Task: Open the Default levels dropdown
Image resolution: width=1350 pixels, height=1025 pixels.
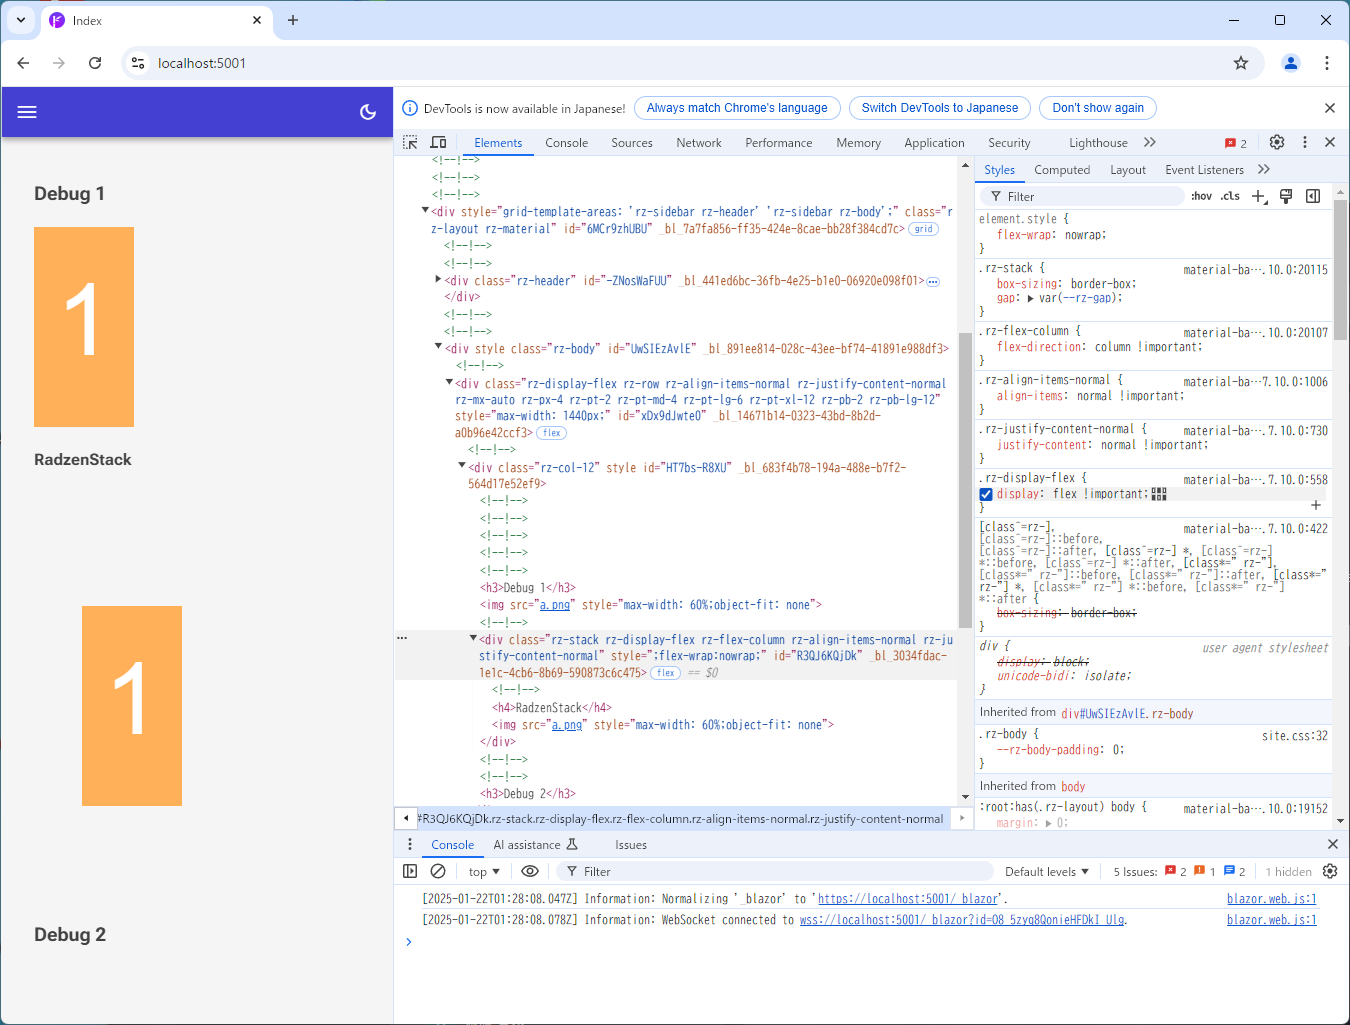Action: pyautogui.click(x=1046, y=871)
